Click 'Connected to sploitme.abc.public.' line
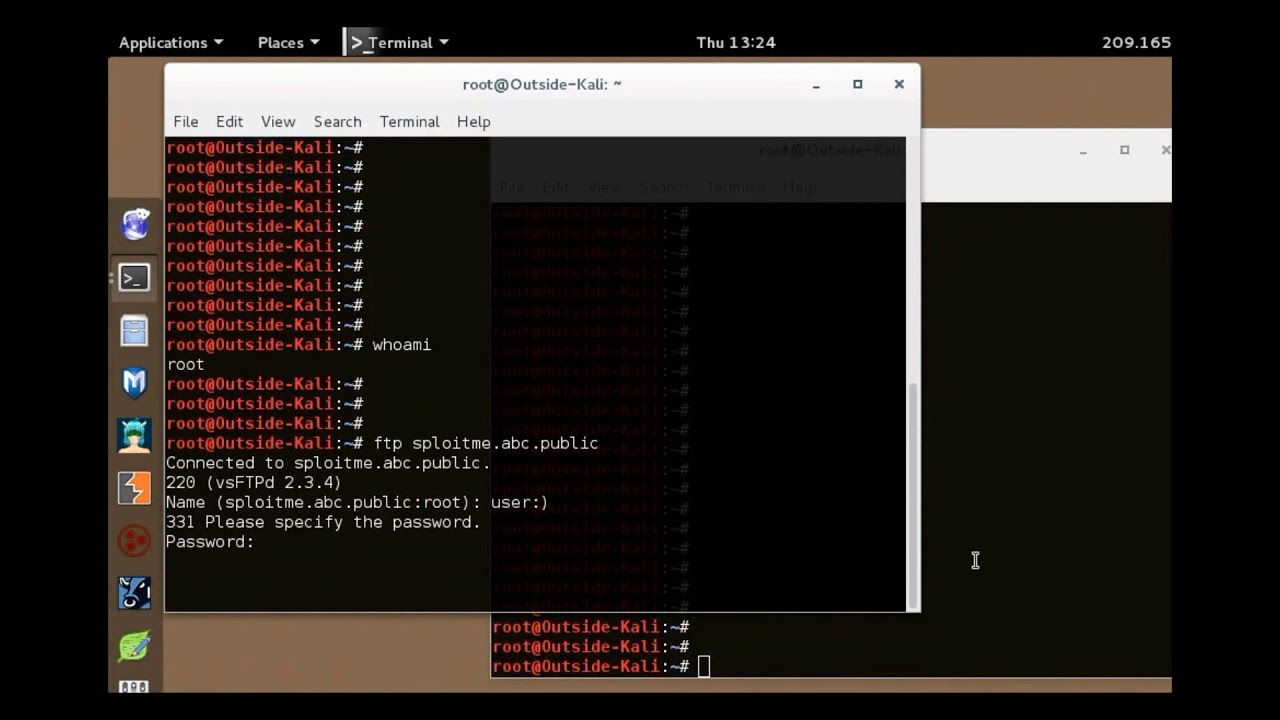The height and width of the screenshot is (720, 1280). pyautogui.click(x=328, y=463)
